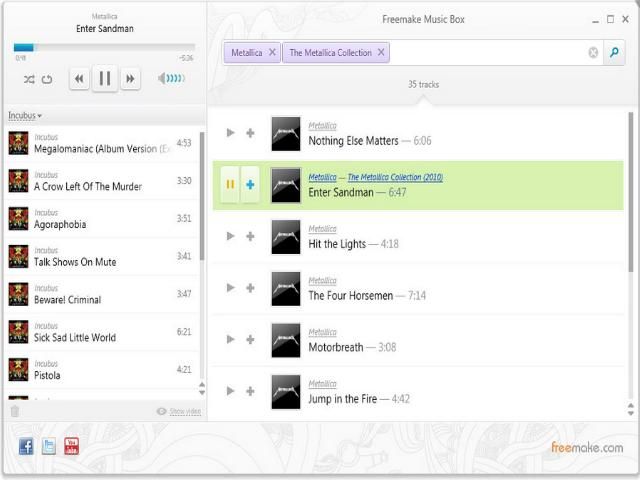This screenshot has width=640, height=480.
Task: Clear the search field with the X icon
Action: (x=593, y=53)
